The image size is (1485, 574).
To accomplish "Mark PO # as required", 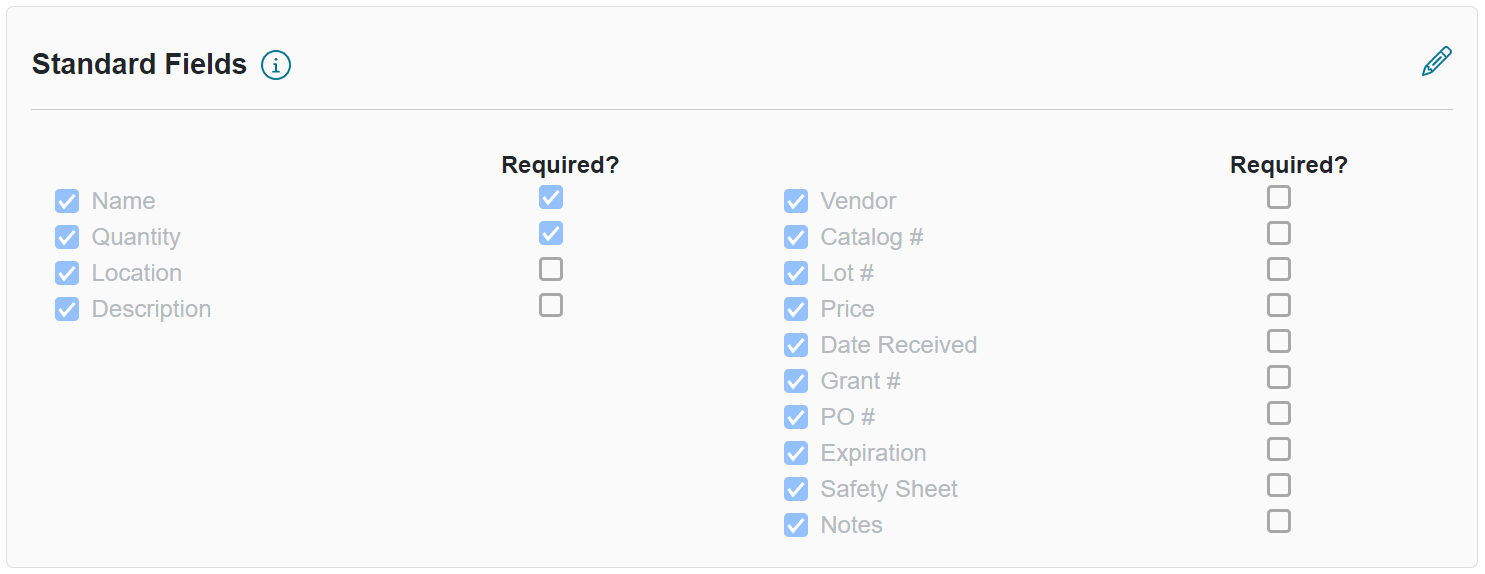I will [1279, 413].
